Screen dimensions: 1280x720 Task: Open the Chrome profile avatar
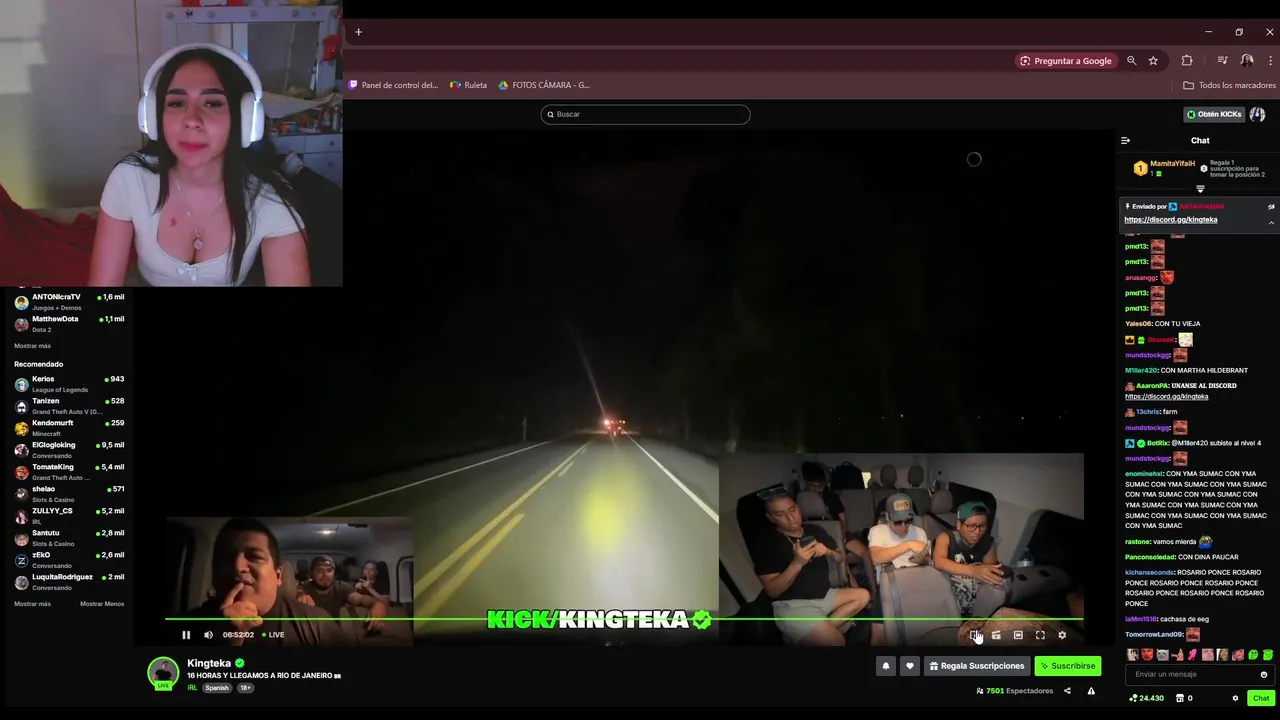point(1247,61)
